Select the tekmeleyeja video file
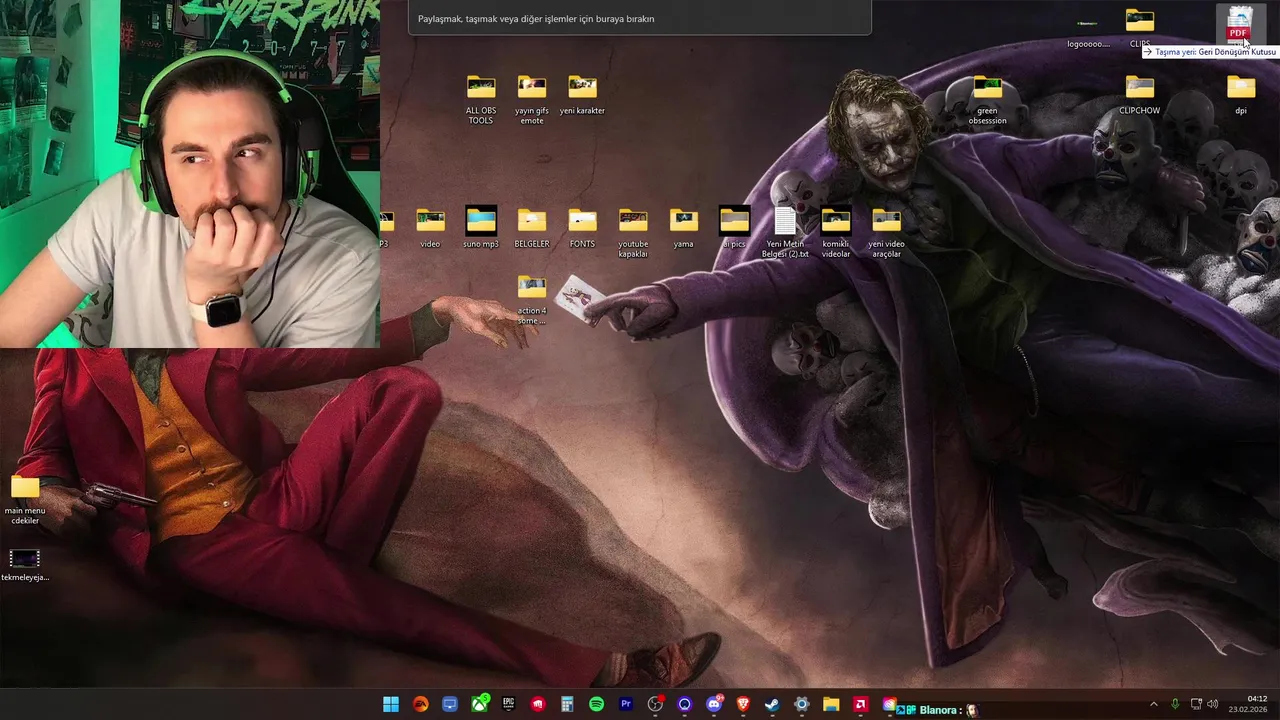1280x720 pixels. coord(25,565)
